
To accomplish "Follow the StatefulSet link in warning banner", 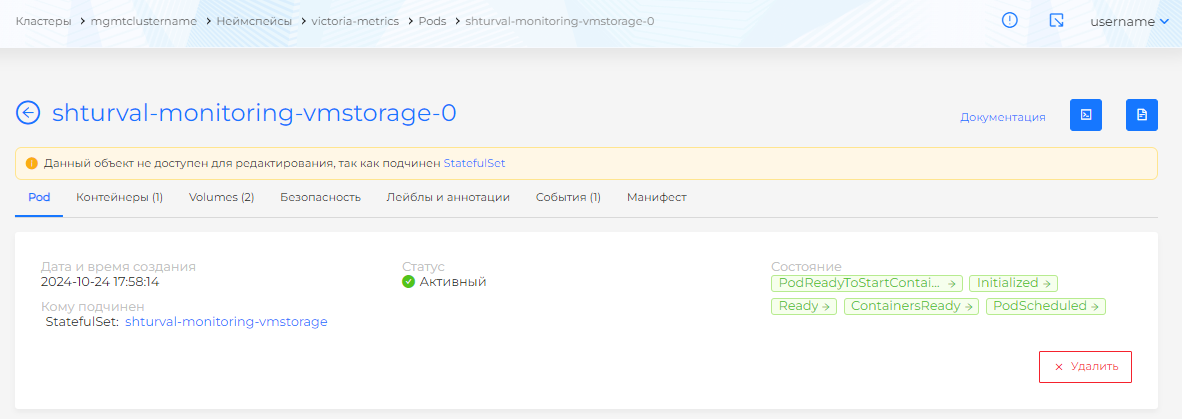I will (x=474, y=163).
